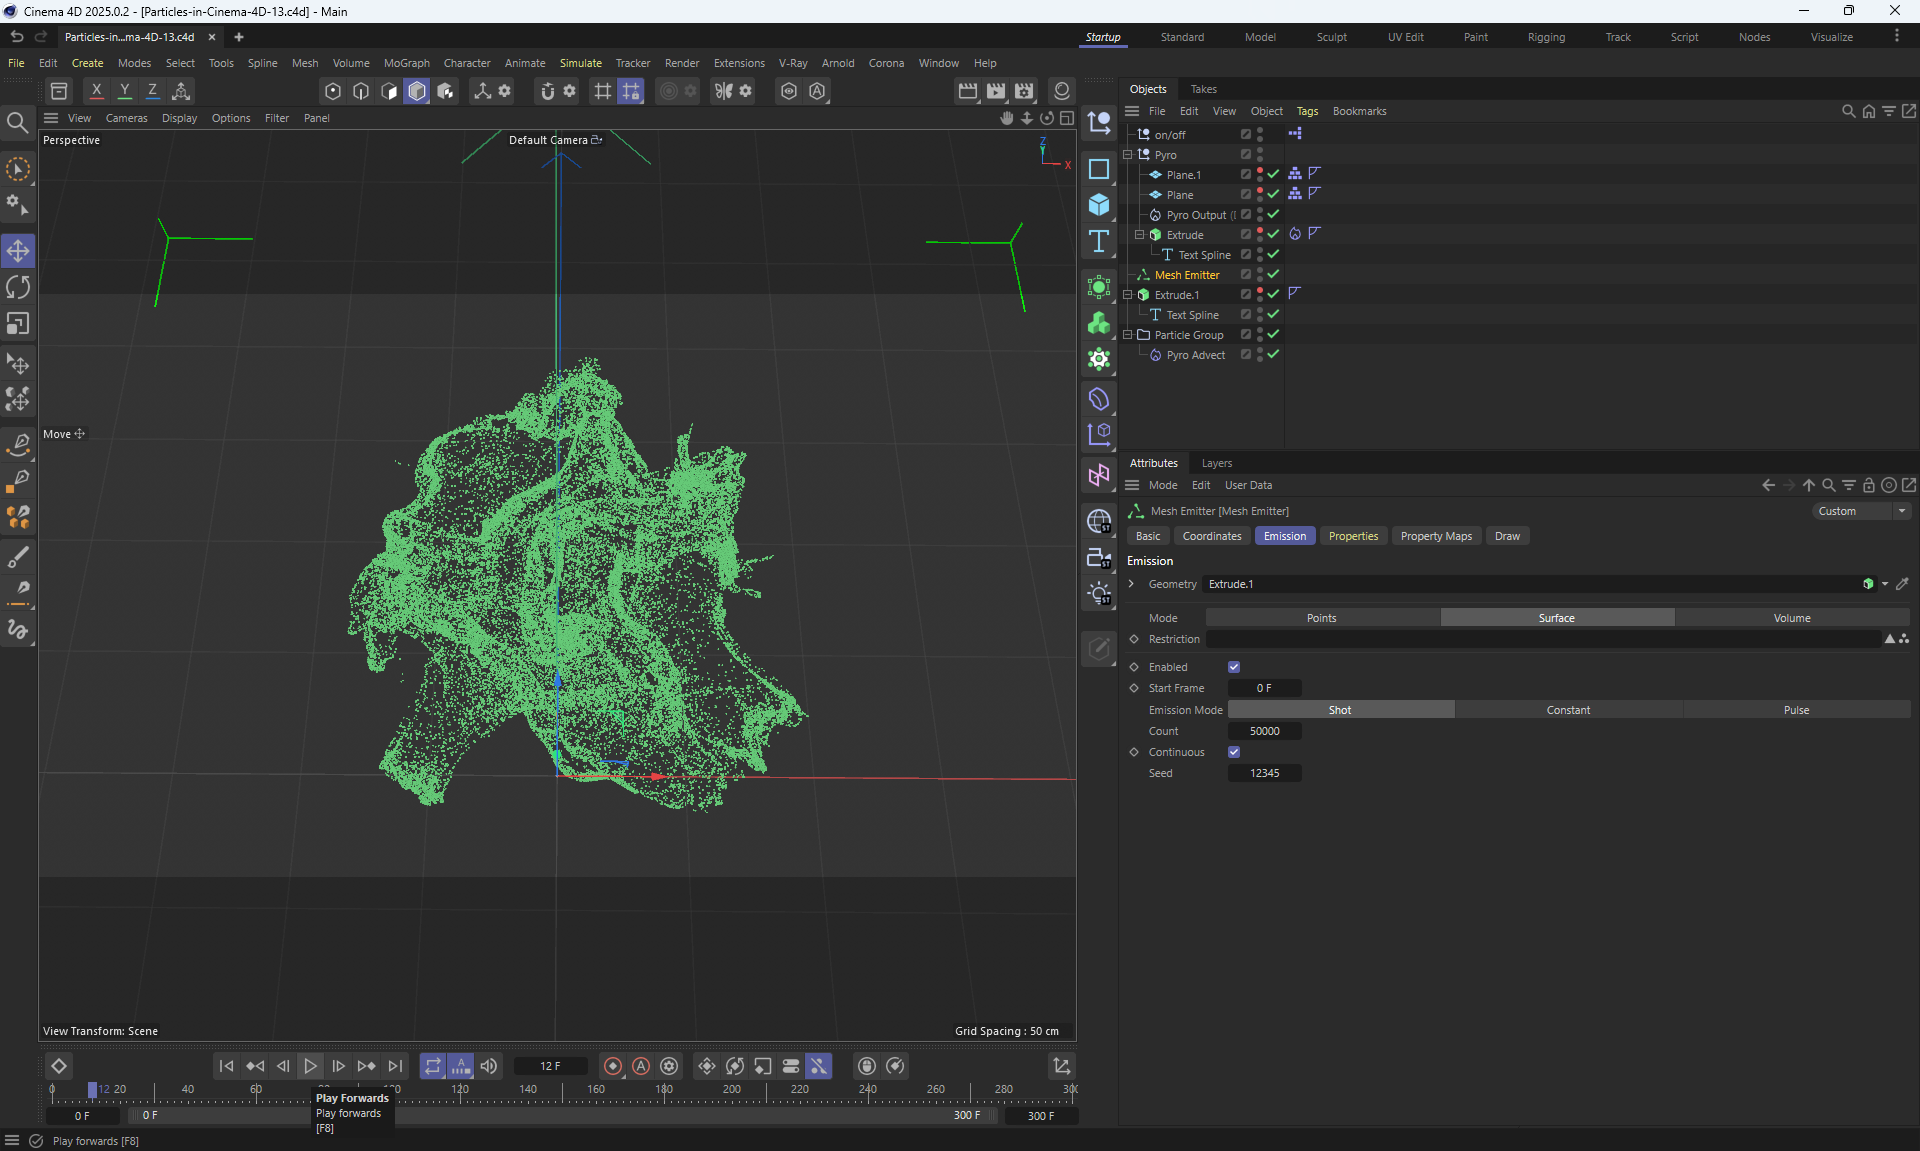Set Mode to Volume
This screenshot has height=1151, width=1920.
click(x=1791, y=618)
